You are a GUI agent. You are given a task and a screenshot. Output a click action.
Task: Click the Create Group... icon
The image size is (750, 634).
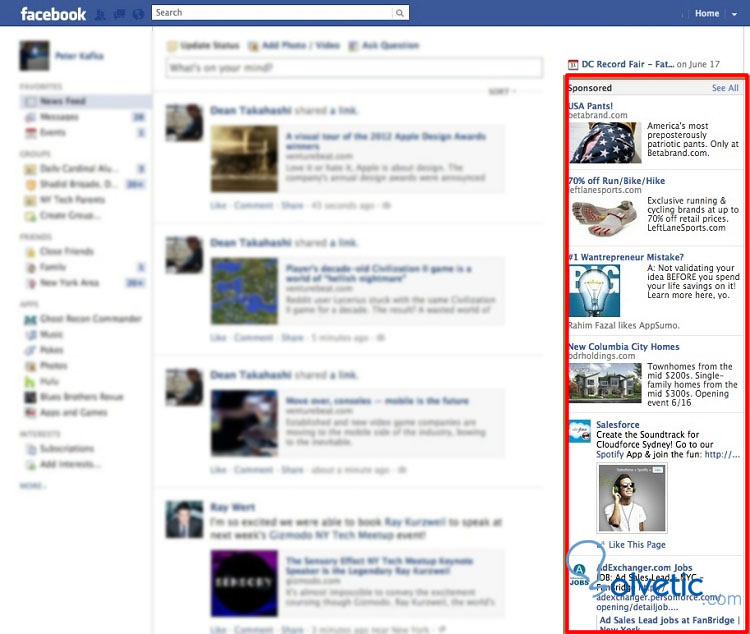[x=30, y=216]
